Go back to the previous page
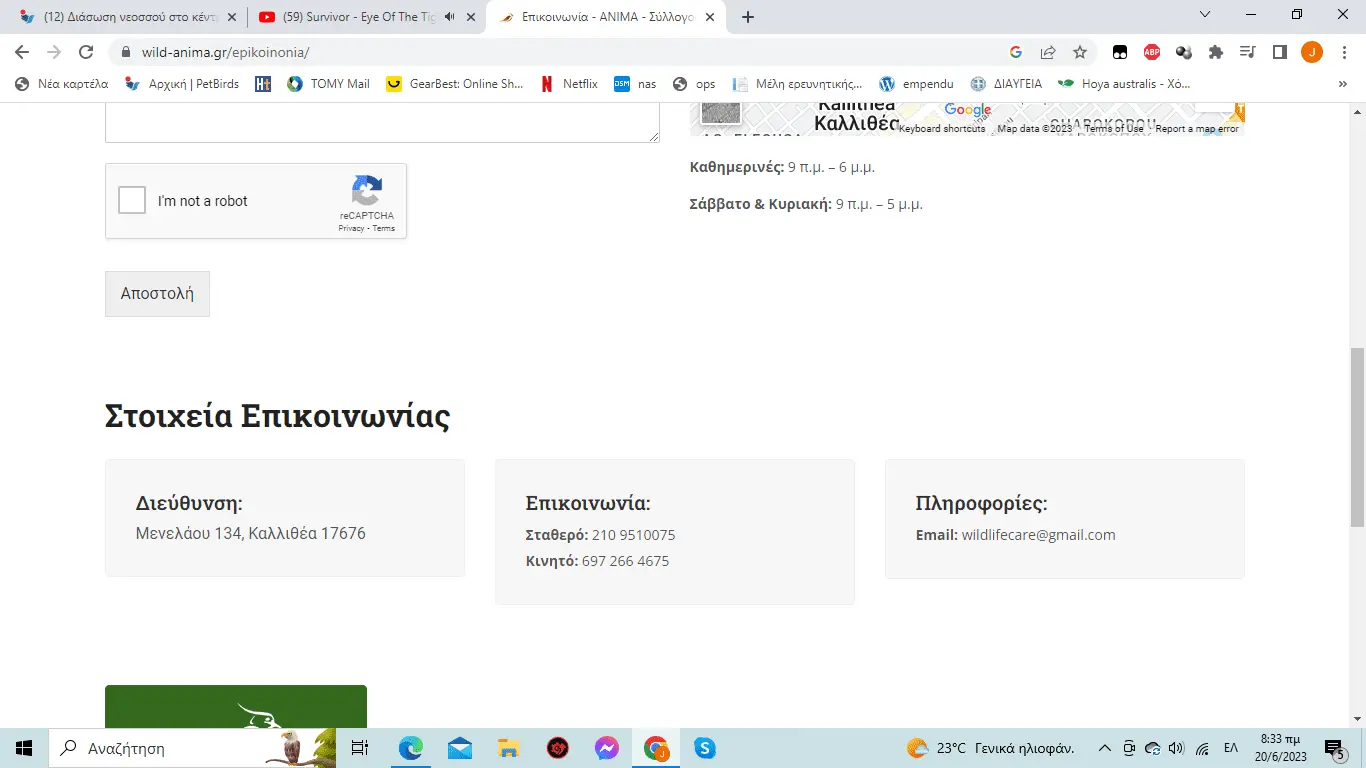The height and width of the screenshot is (768, 1366). pyautogui.click(x=22, y=52)
